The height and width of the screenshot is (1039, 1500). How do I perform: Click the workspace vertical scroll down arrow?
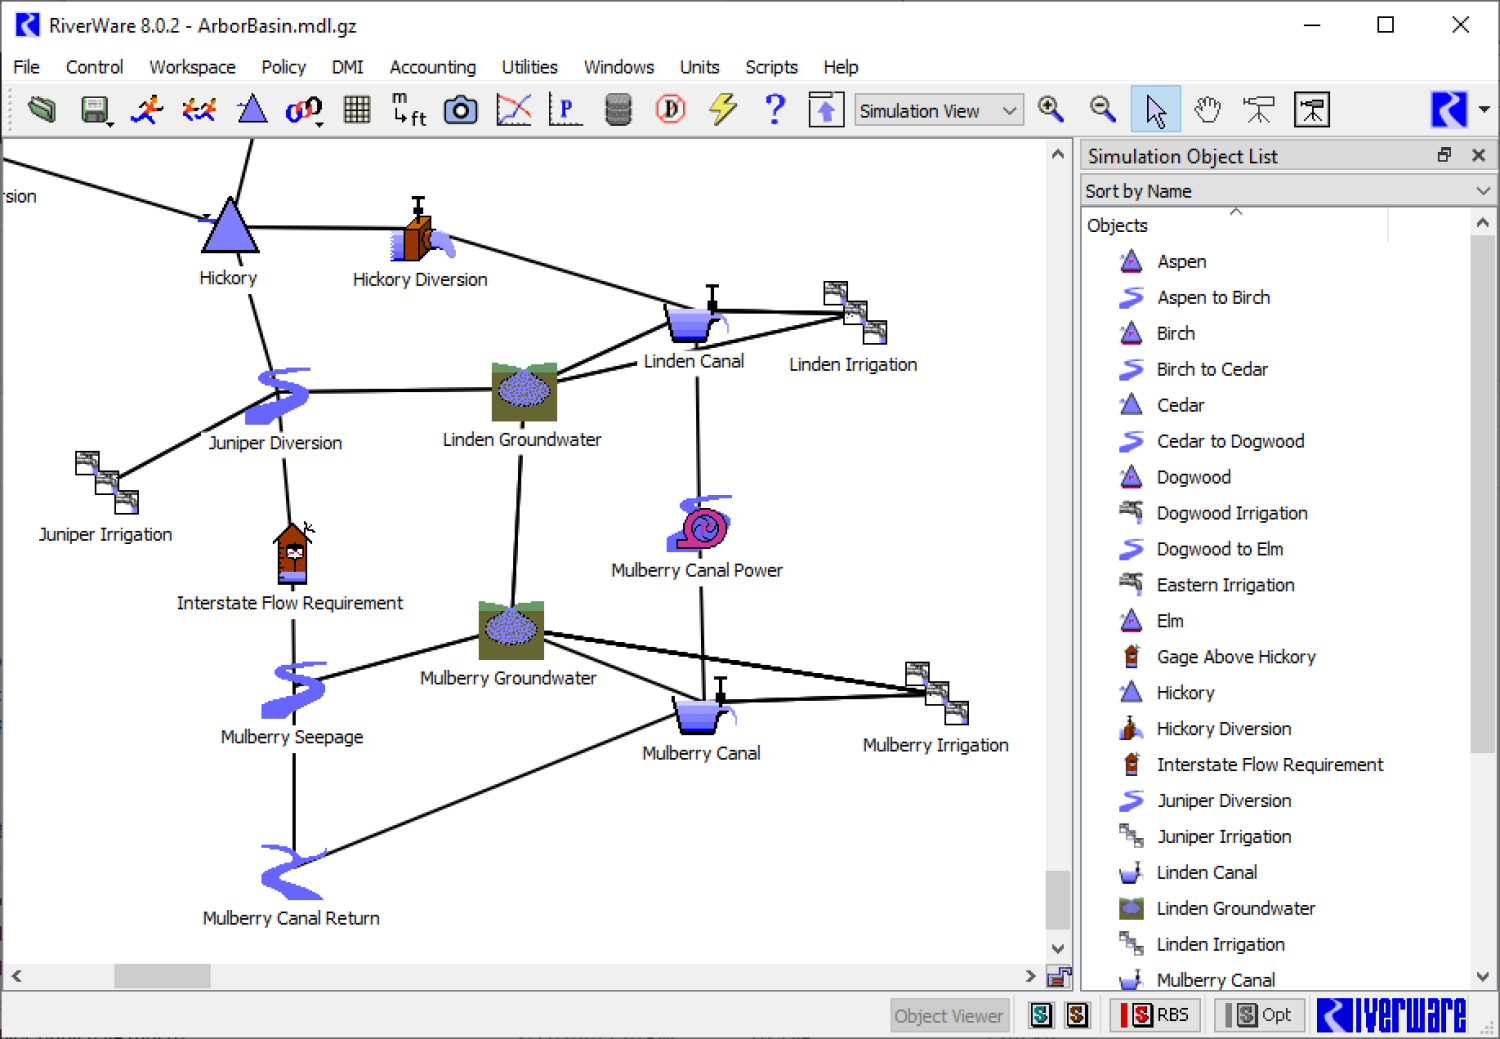(x=1058, y=948)
